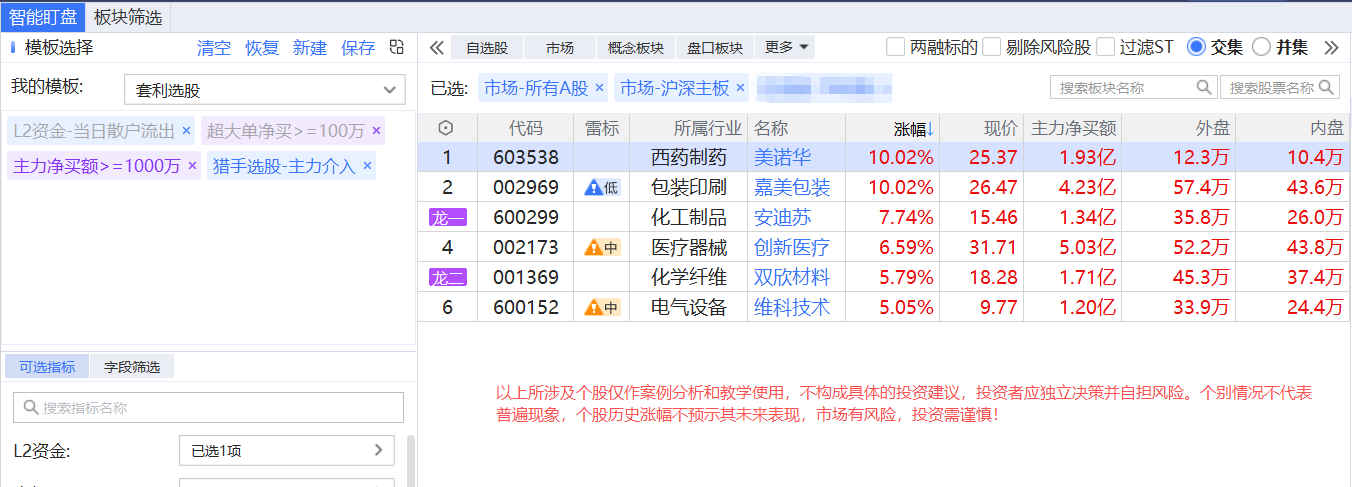
Task: Select the 并集 radio button
Action: click(1261, 47)
